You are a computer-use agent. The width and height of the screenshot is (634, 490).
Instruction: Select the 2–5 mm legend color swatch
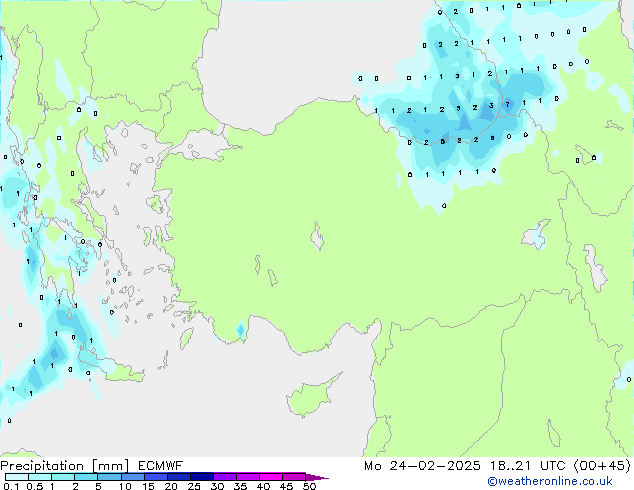tap(86, 477)
